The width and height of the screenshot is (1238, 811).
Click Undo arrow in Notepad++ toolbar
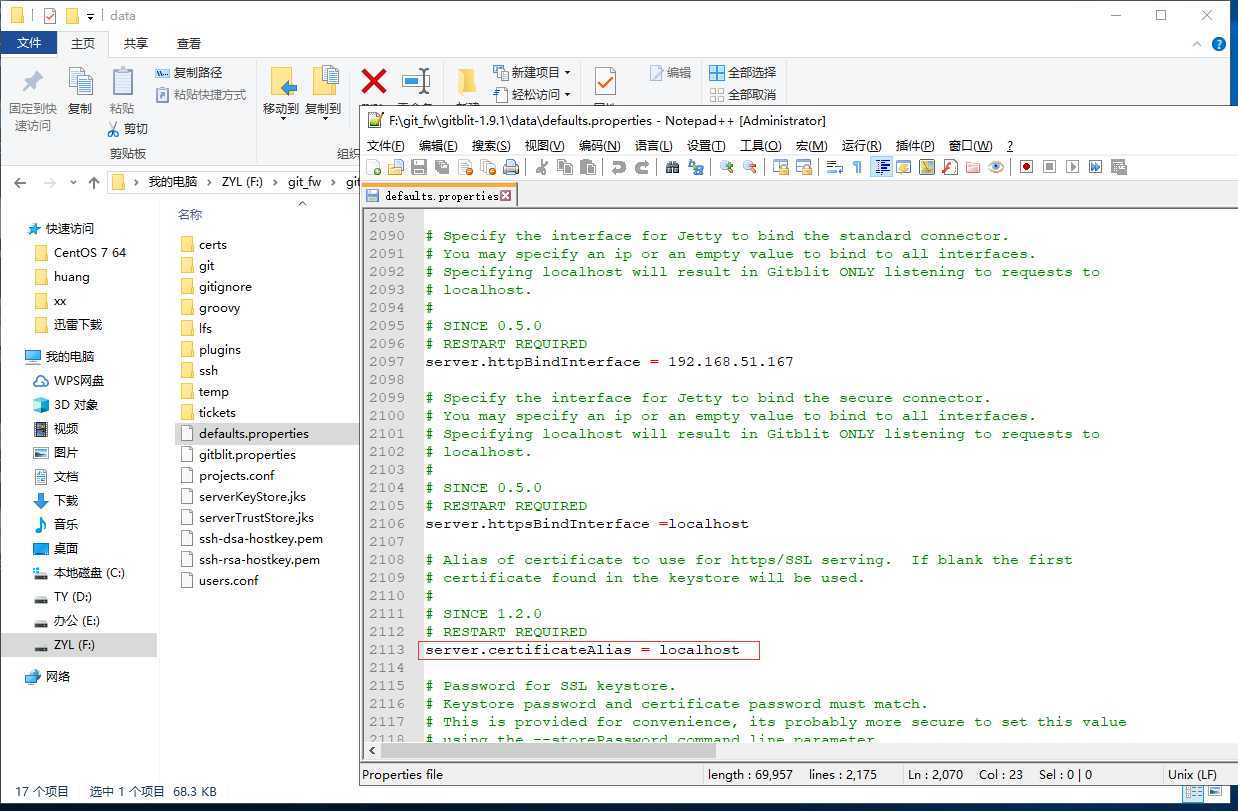619,167
